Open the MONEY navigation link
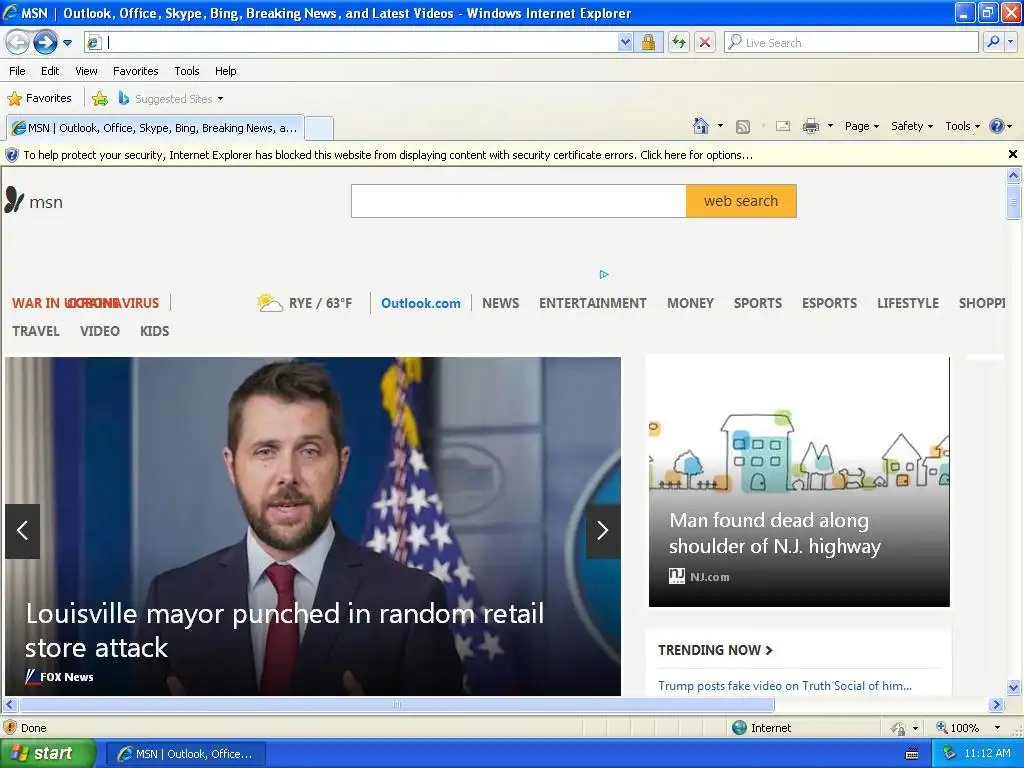 (690, 303)
